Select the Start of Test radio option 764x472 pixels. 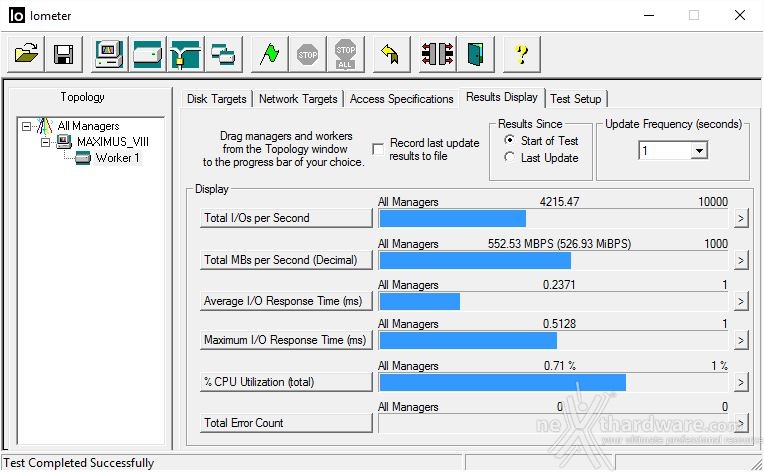(x=510, y=140)
